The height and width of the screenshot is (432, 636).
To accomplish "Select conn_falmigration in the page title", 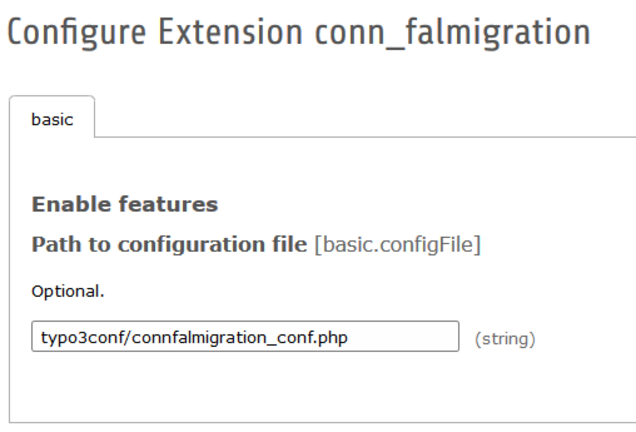I will 452,33.
